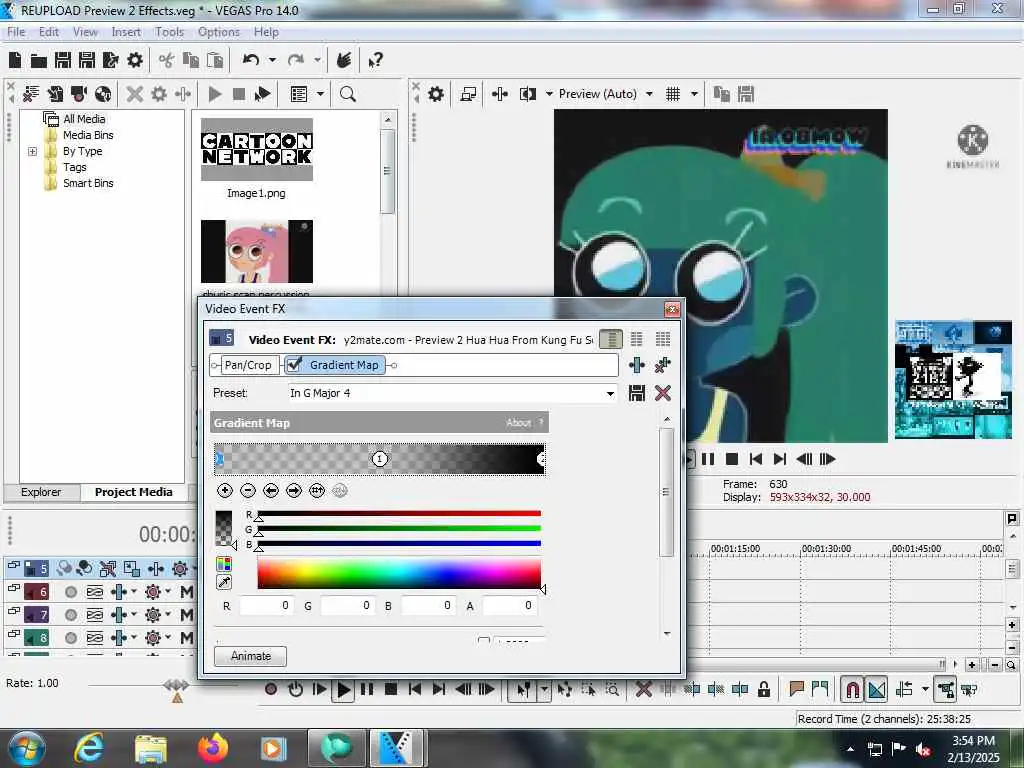Open the Insert menu

tap(125, 32)
